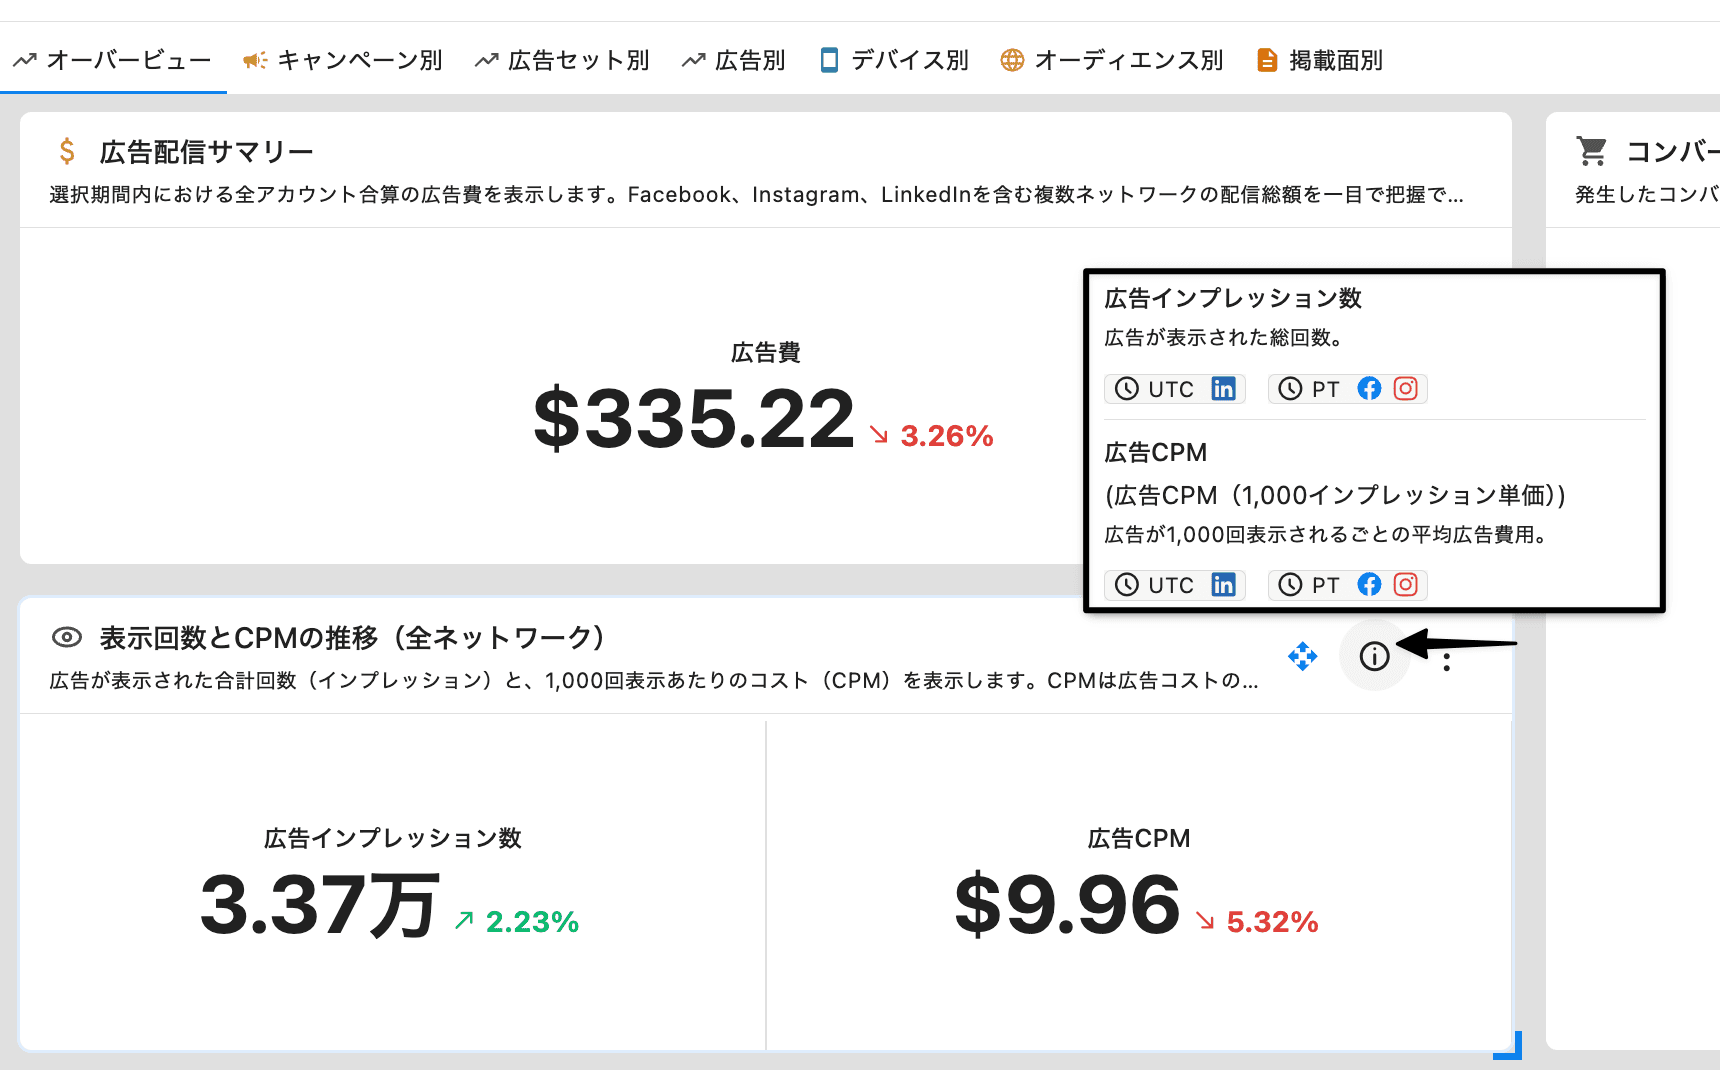Click the info icon on the CPM widget
Image resolution: width=1720 pixels, height=1070 pixels.
1374,656
